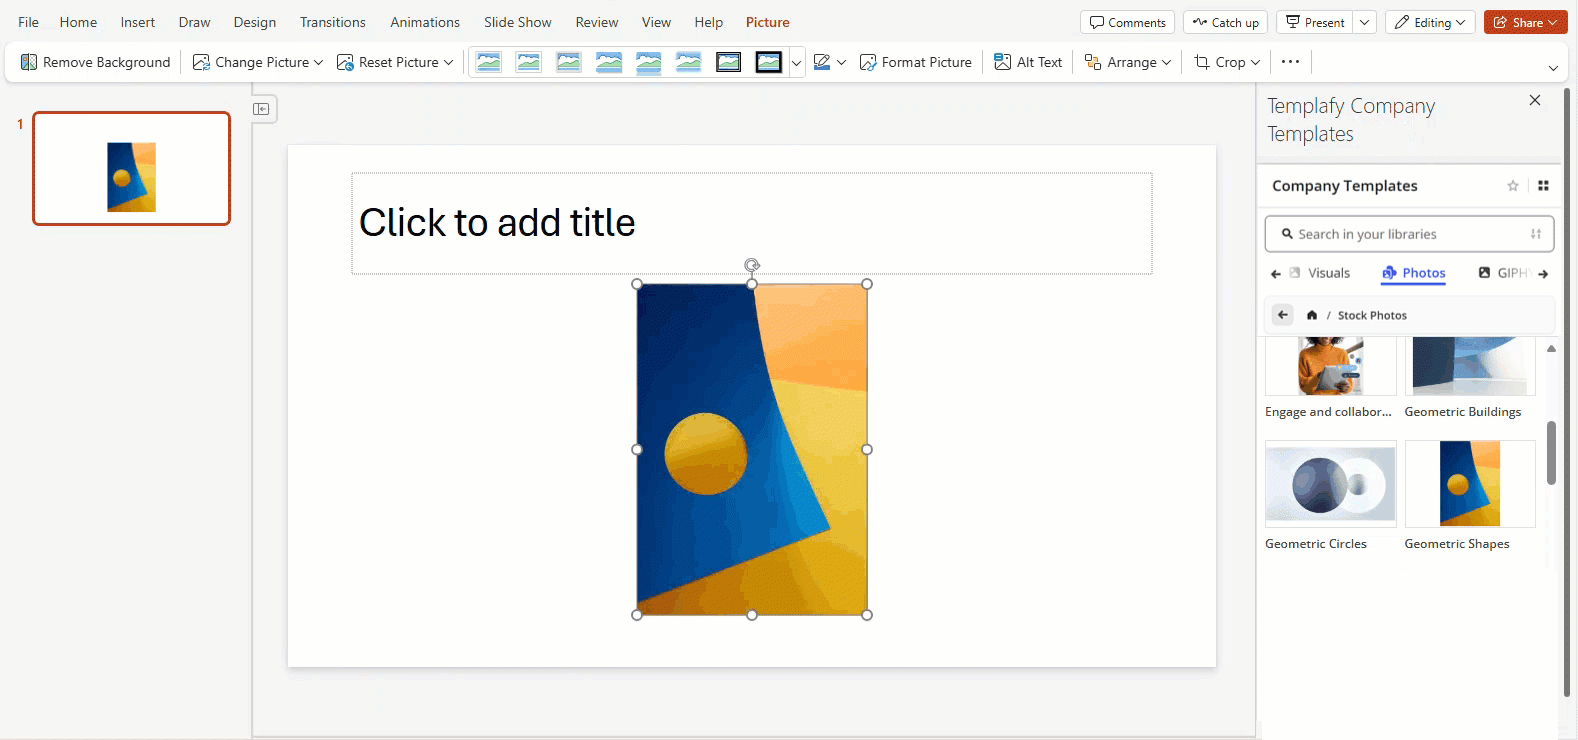Screen dimensions: 1578x740
Task: Open the Crop dropdown
Action: point(1227,62)
